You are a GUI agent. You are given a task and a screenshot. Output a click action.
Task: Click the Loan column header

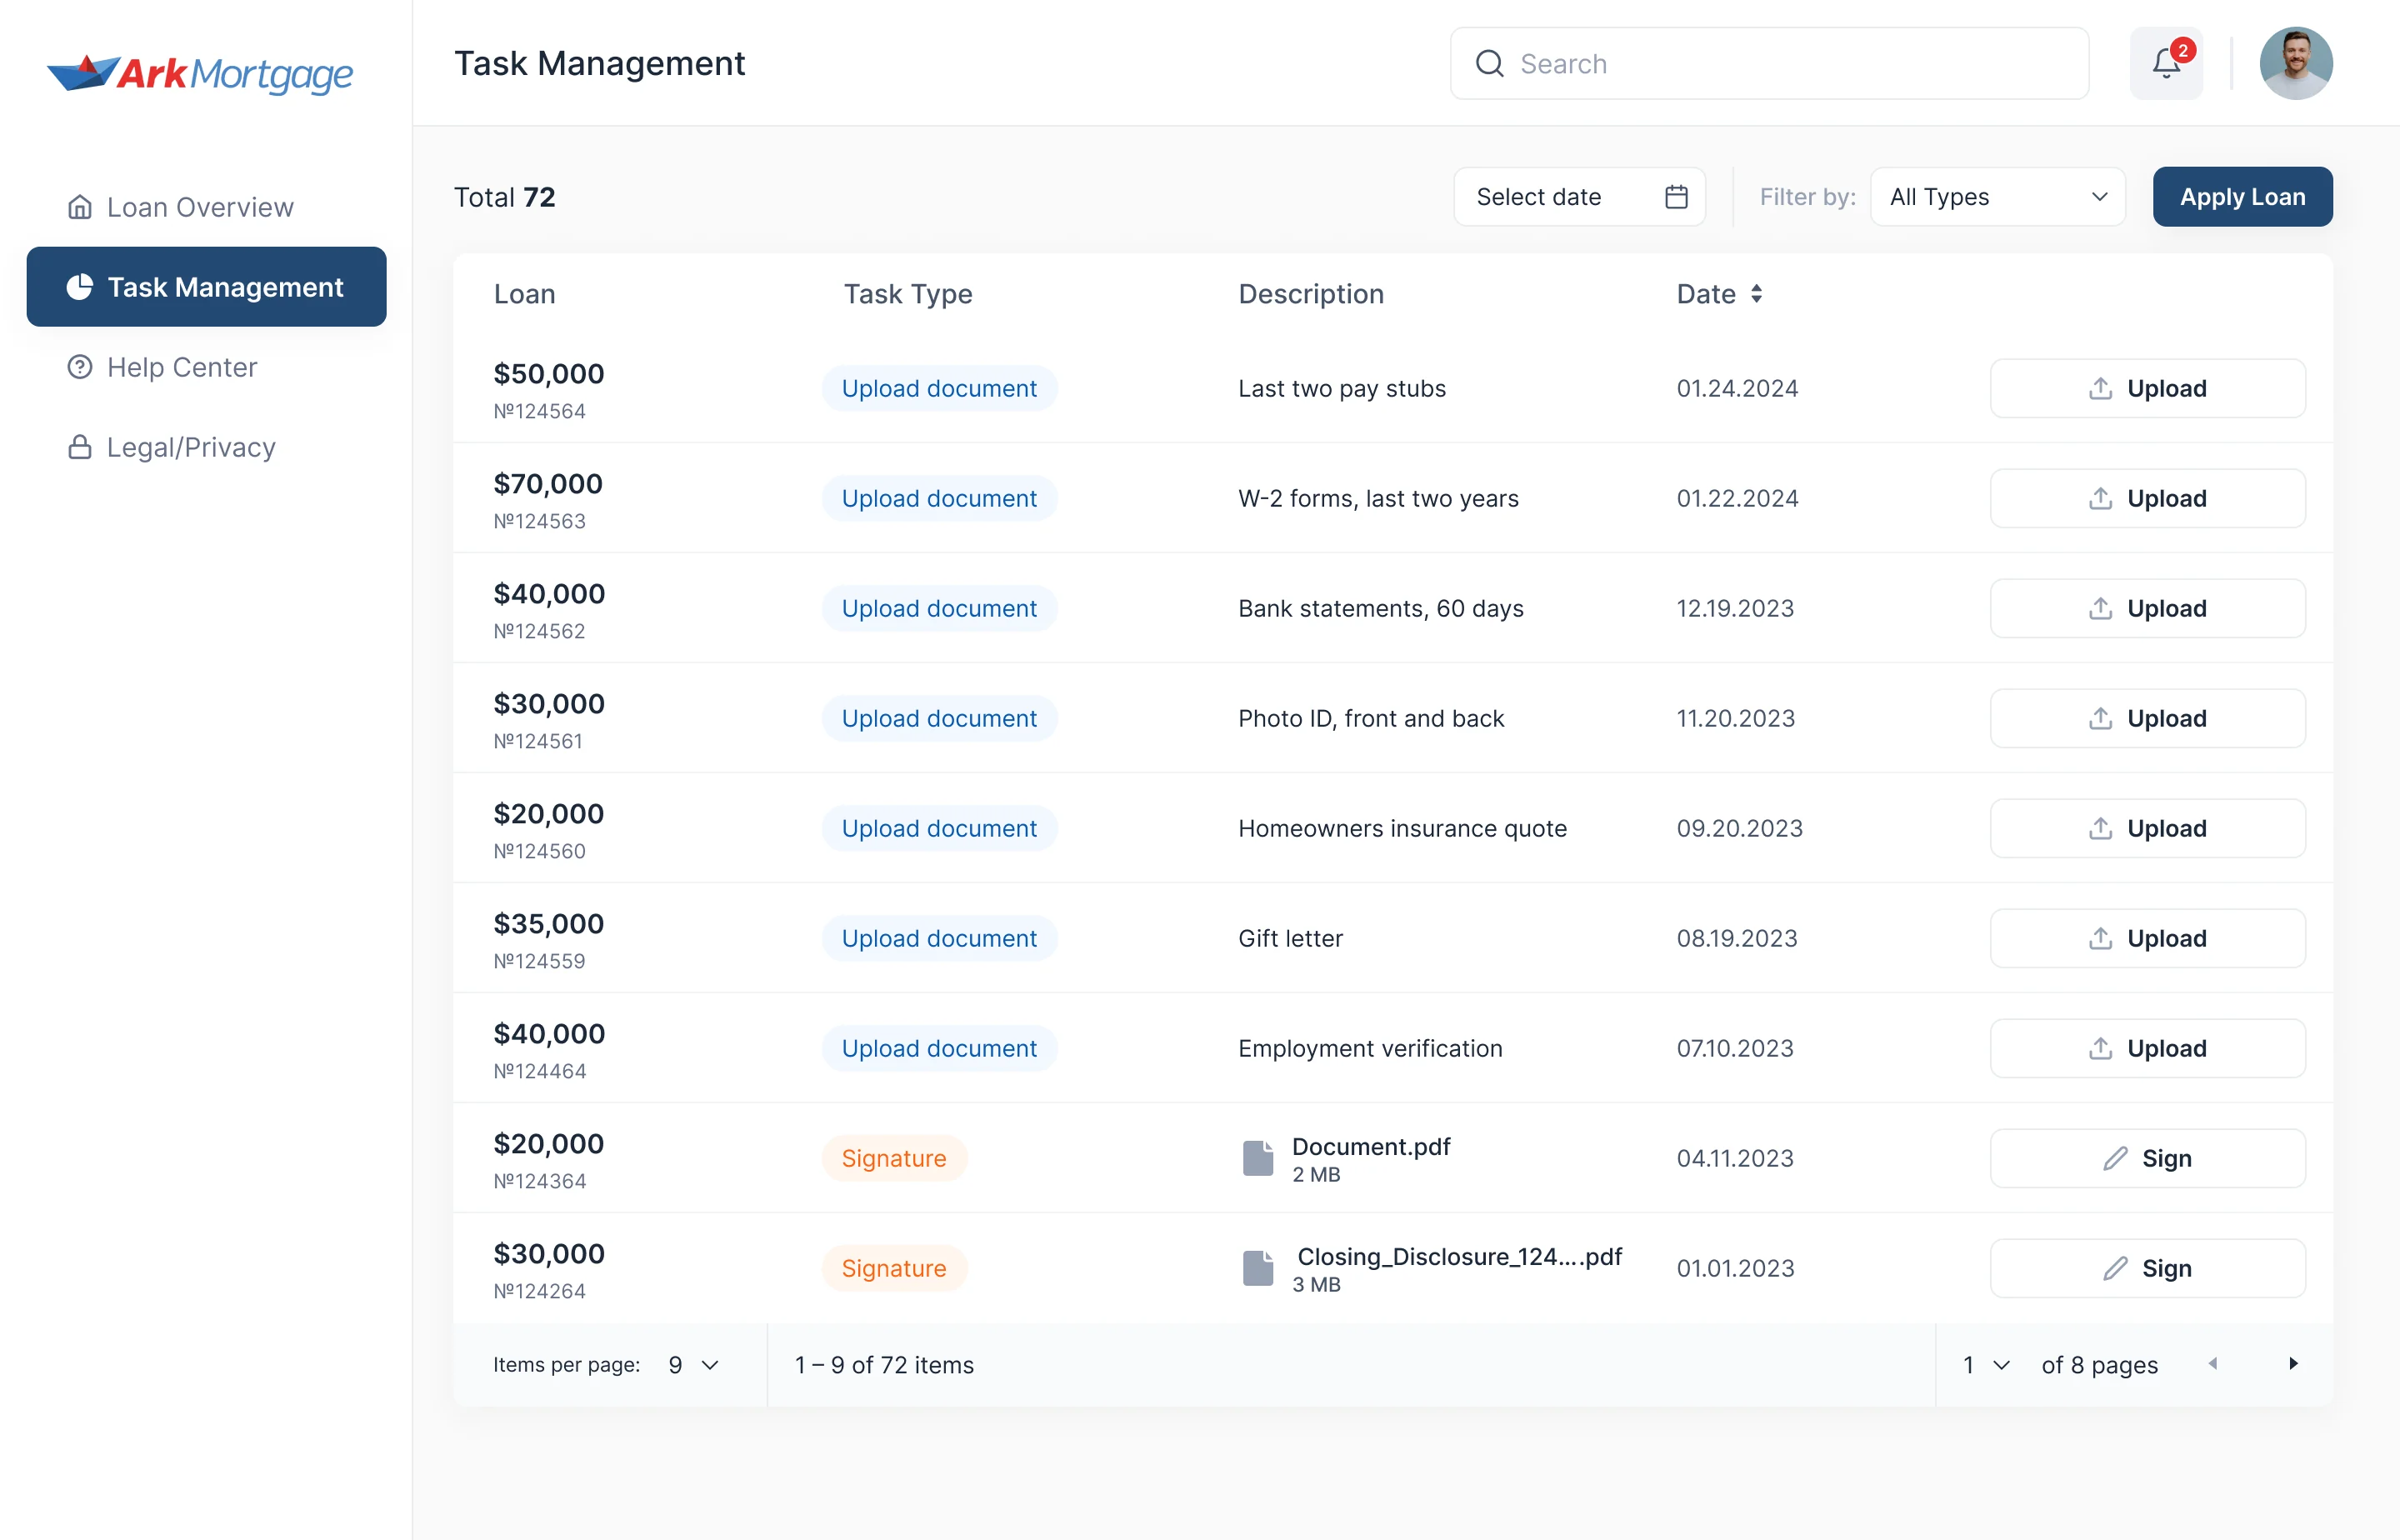tap(524, 294)
